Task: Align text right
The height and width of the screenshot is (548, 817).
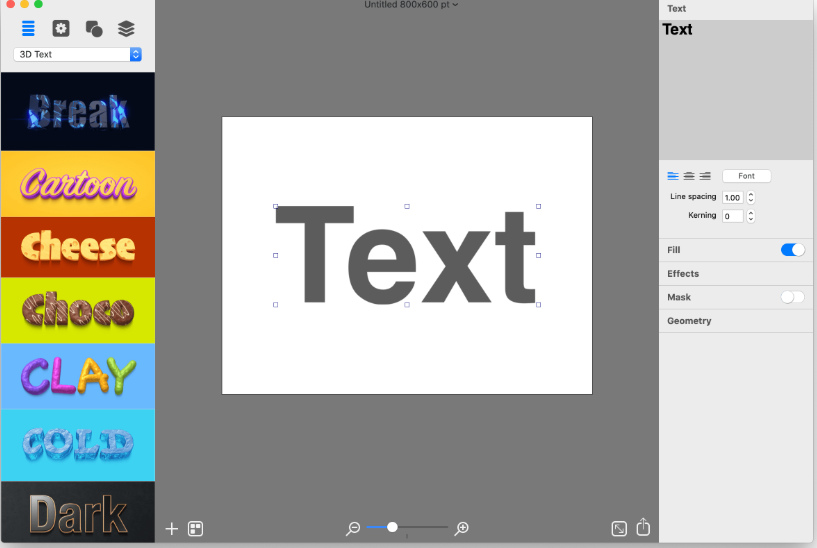Action: click(x=705, y=176)
